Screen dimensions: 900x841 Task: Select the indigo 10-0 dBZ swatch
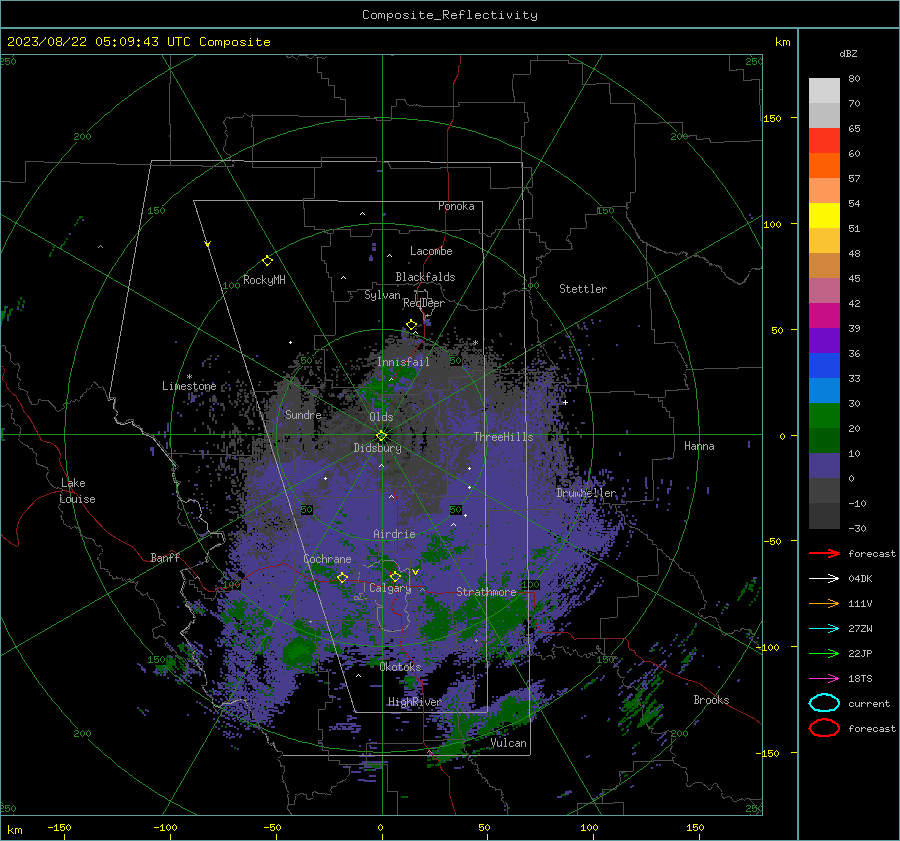824,466
